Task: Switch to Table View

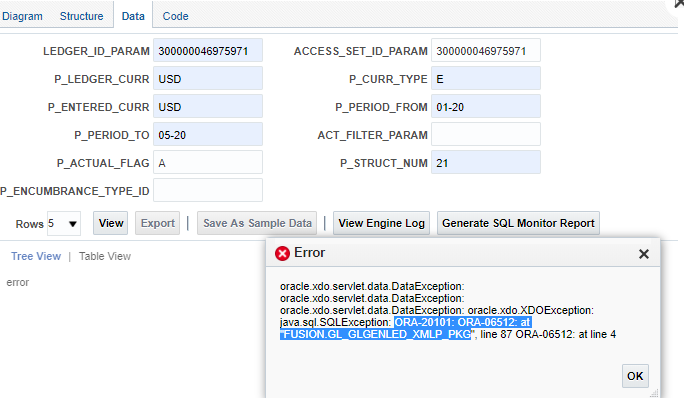Action: click(x=105, y=256)
